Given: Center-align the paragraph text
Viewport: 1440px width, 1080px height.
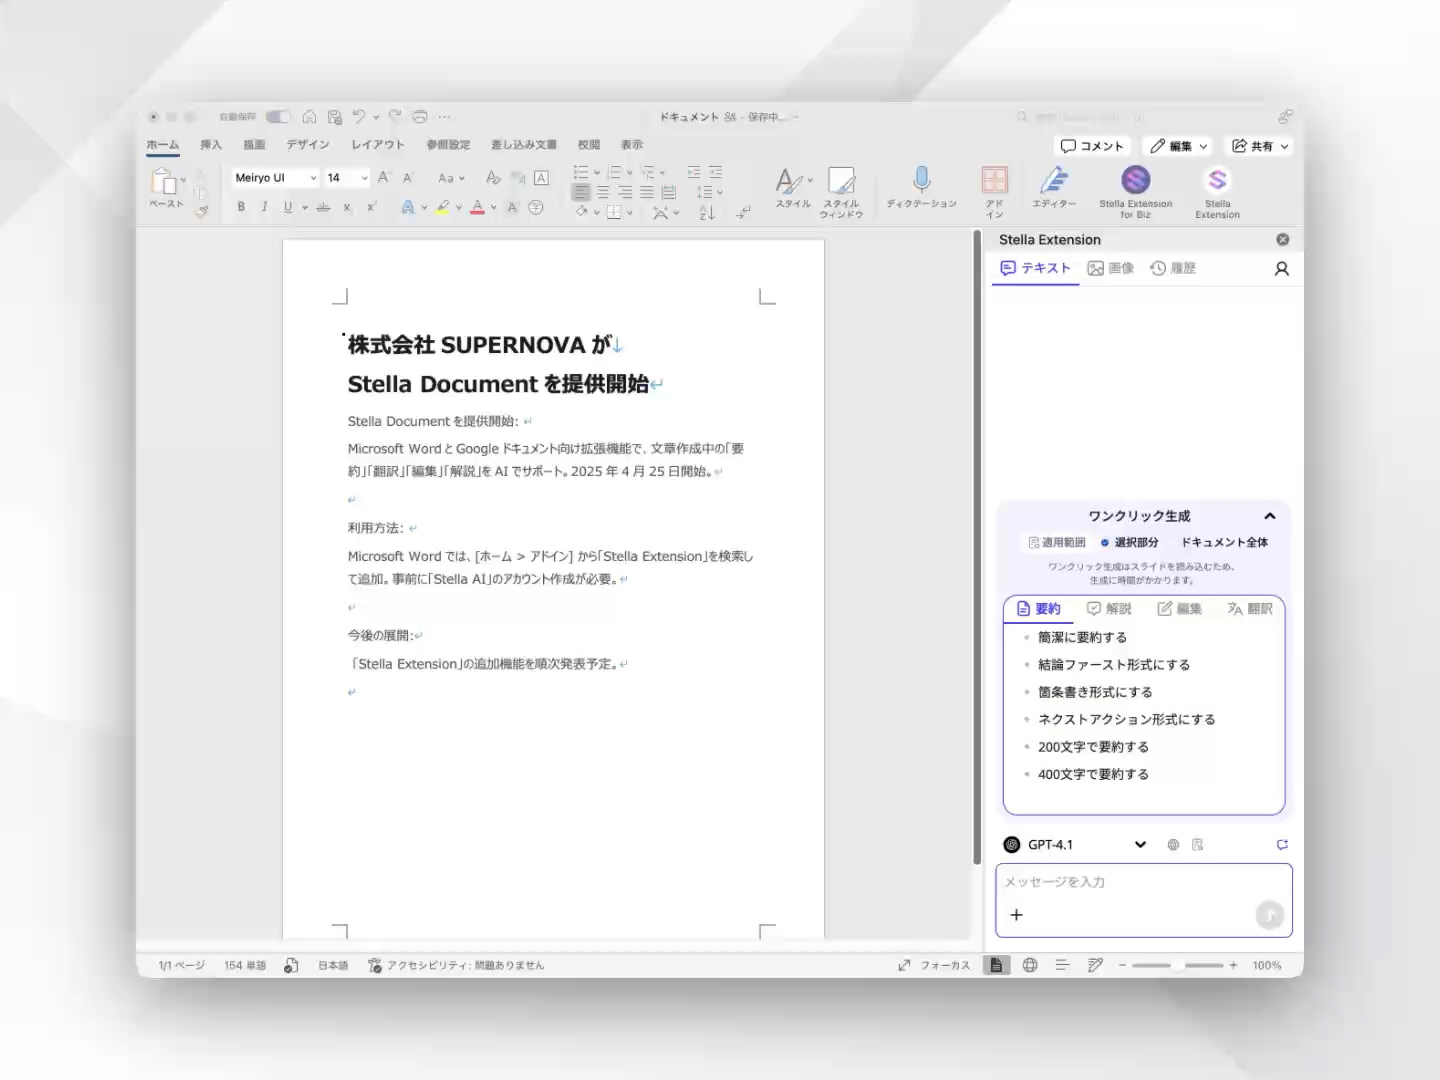Looking at the screenshot, I should tap(603, 192).
